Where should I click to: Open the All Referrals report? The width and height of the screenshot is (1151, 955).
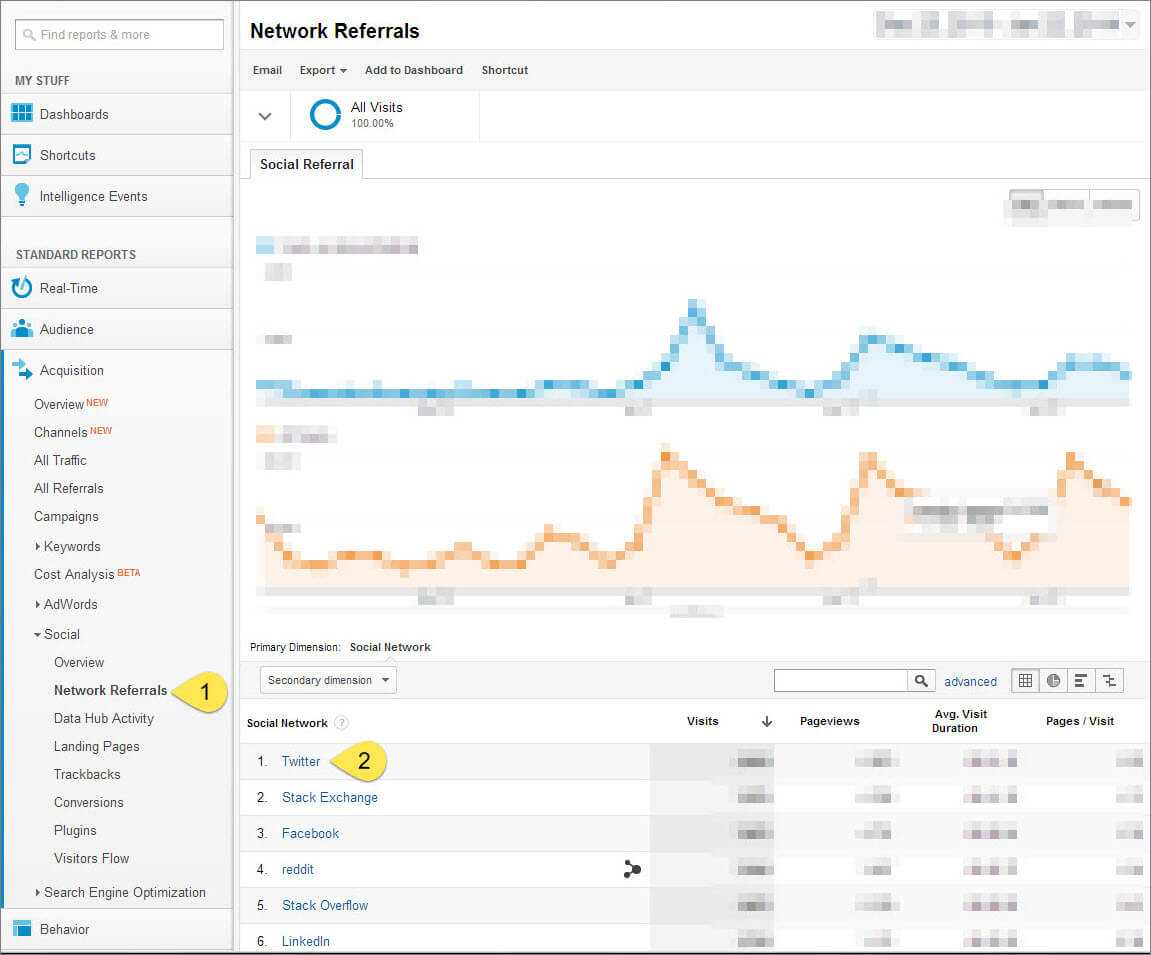tap(68, 487)
